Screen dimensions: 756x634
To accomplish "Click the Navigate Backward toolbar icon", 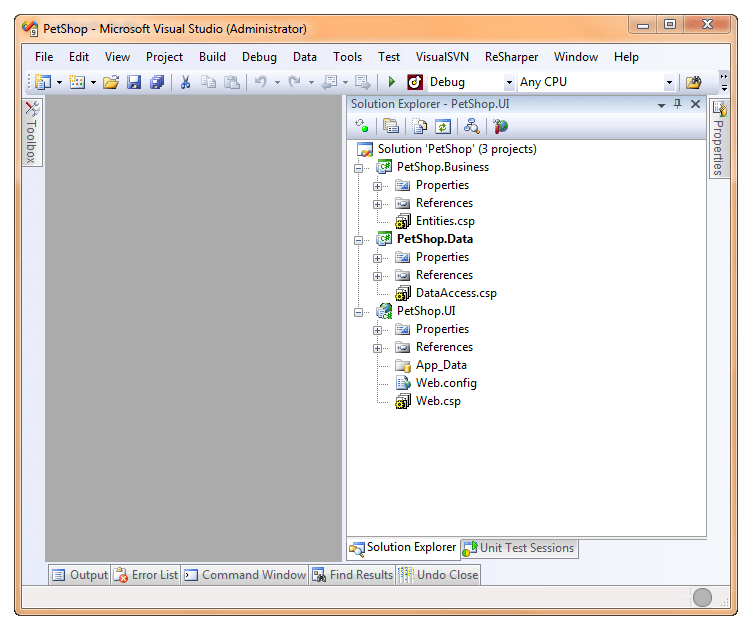I will tap(330, 82).
